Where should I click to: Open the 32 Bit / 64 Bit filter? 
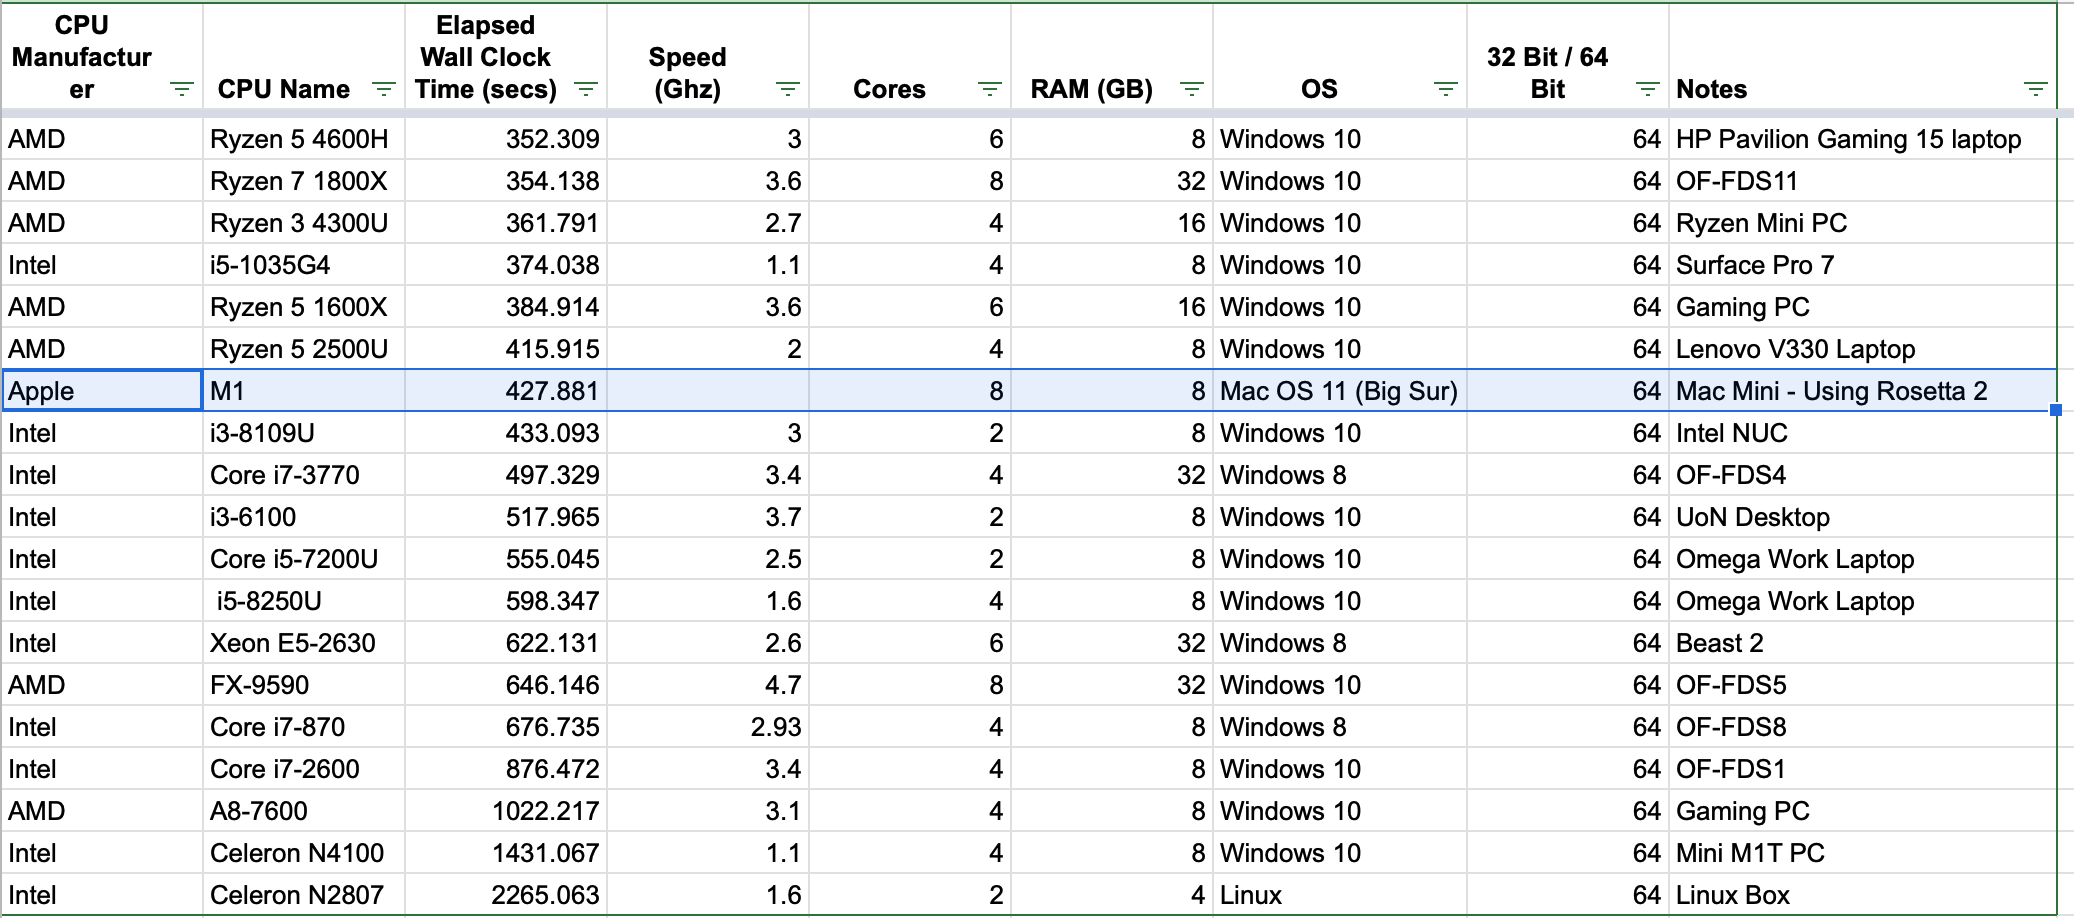1648,89
